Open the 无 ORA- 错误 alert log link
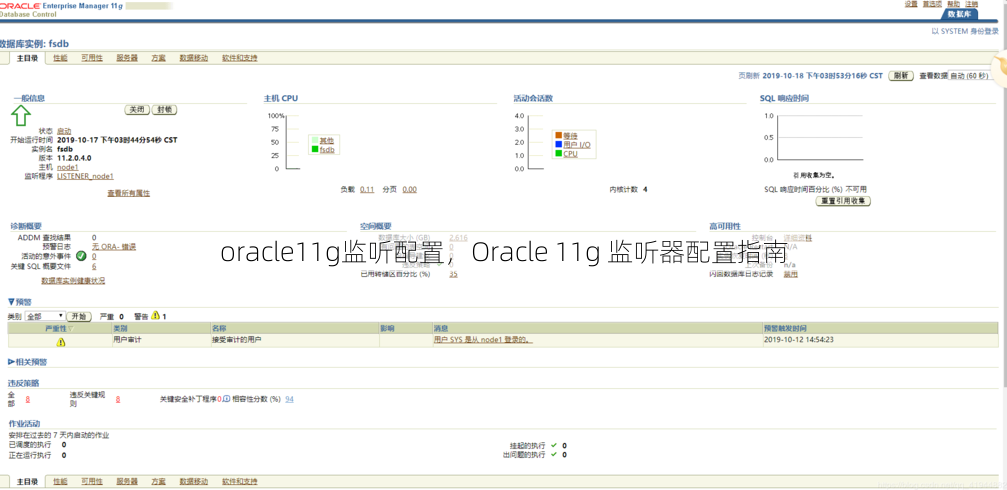Screen dimensions: 1007x490 114,247
